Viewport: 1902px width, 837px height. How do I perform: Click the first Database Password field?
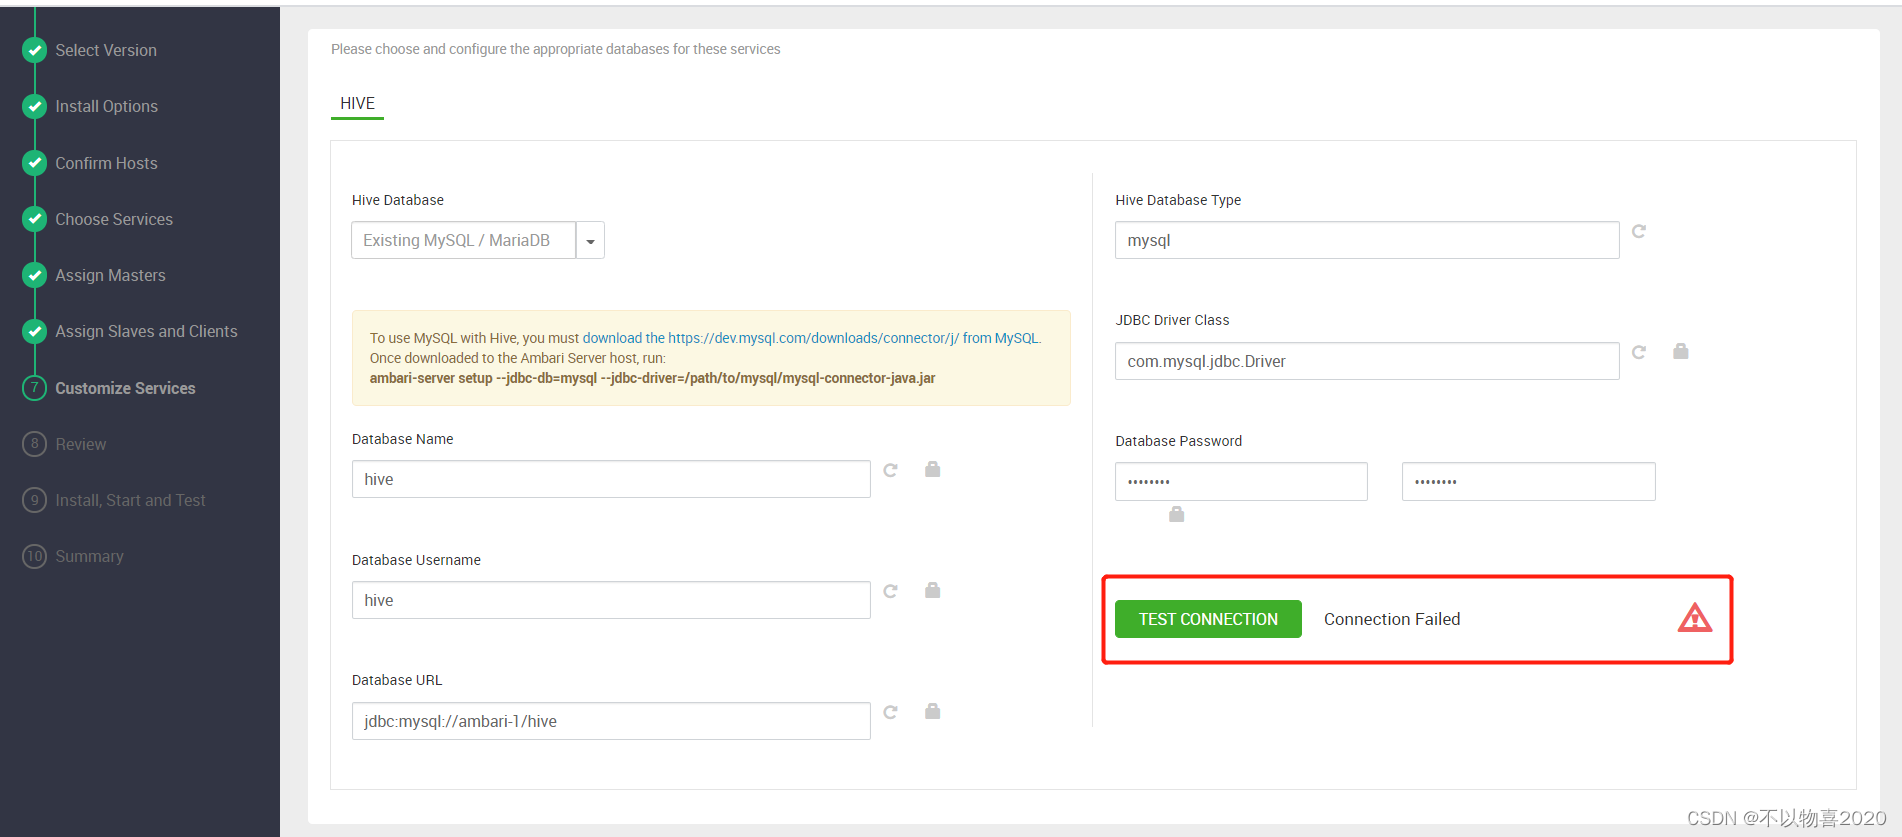pyautogui.click(x=1241, y=482)
